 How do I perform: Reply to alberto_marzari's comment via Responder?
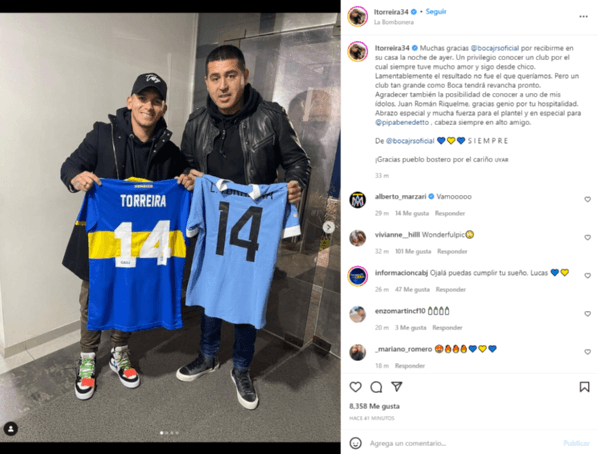(450, 213)
